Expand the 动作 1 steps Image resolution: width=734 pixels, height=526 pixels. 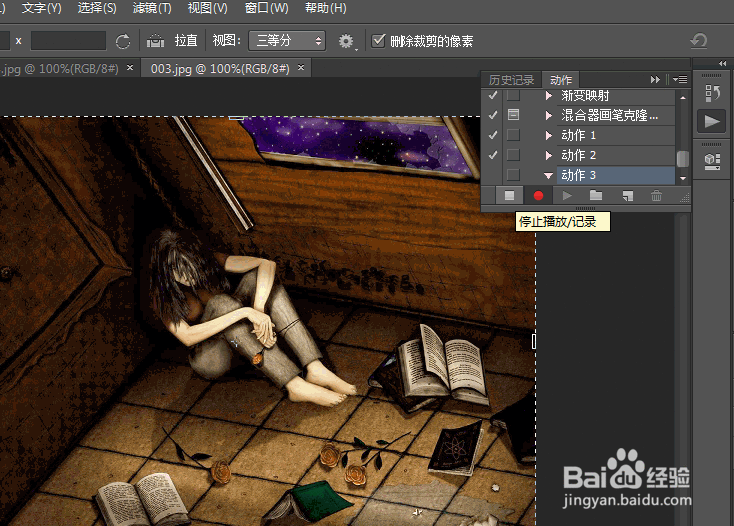(549, 135)
